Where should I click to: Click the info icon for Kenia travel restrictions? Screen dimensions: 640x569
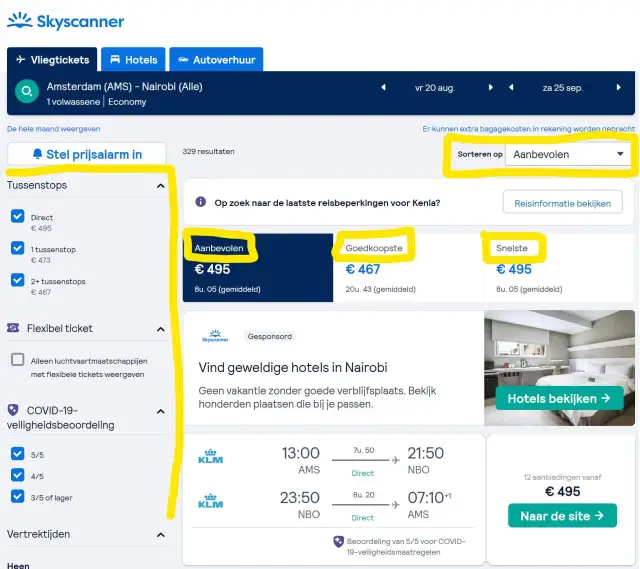200,202
